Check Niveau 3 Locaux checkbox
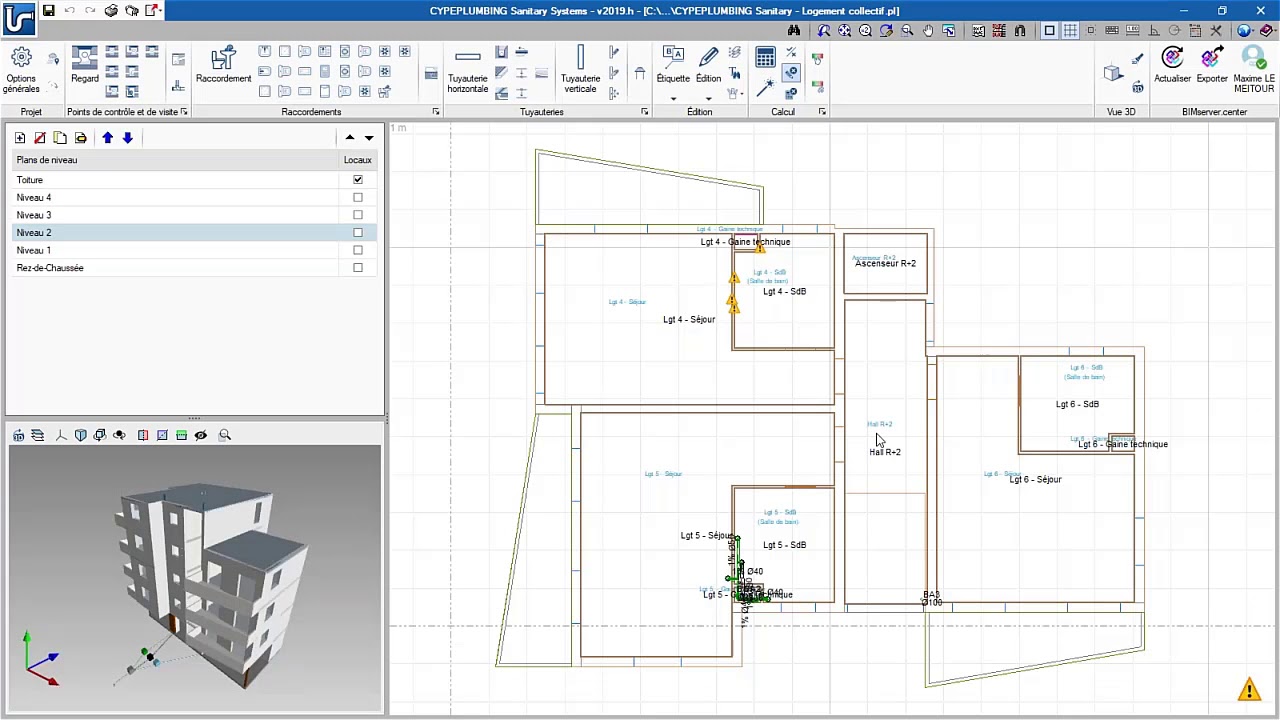 pos(358,215)
